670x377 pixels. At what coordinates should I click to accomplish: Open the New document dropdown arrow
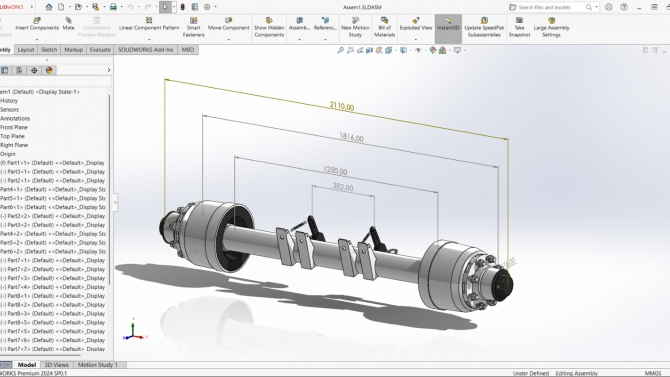point(69,7)
